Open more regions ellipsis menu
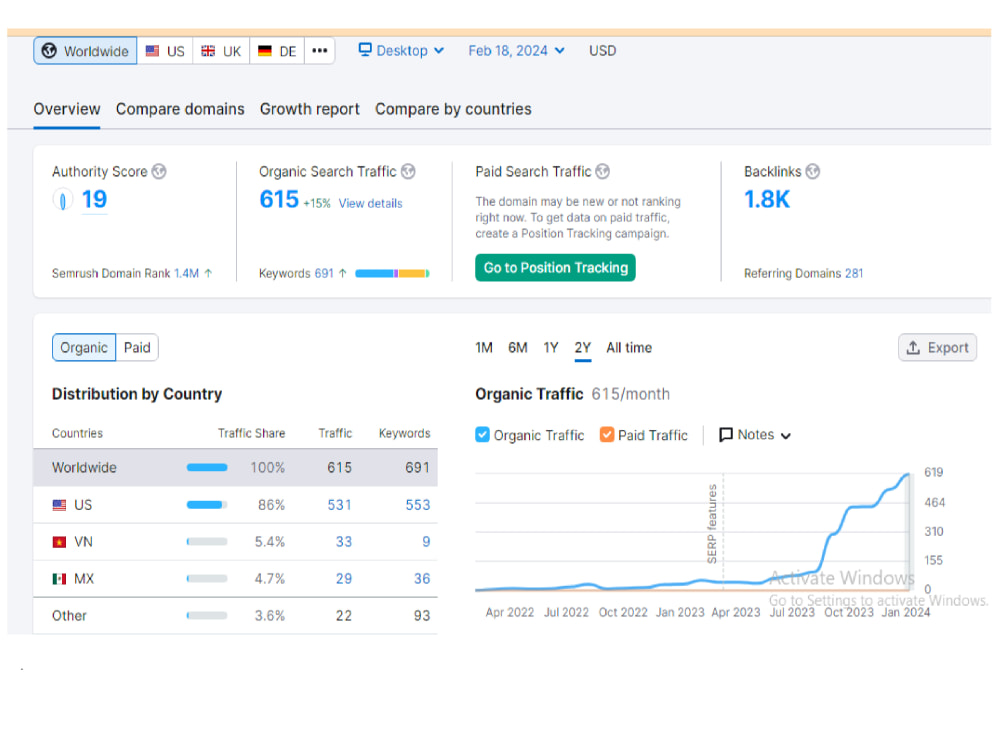The width and height of the screenshot is (1000, 750). point(320,51)
